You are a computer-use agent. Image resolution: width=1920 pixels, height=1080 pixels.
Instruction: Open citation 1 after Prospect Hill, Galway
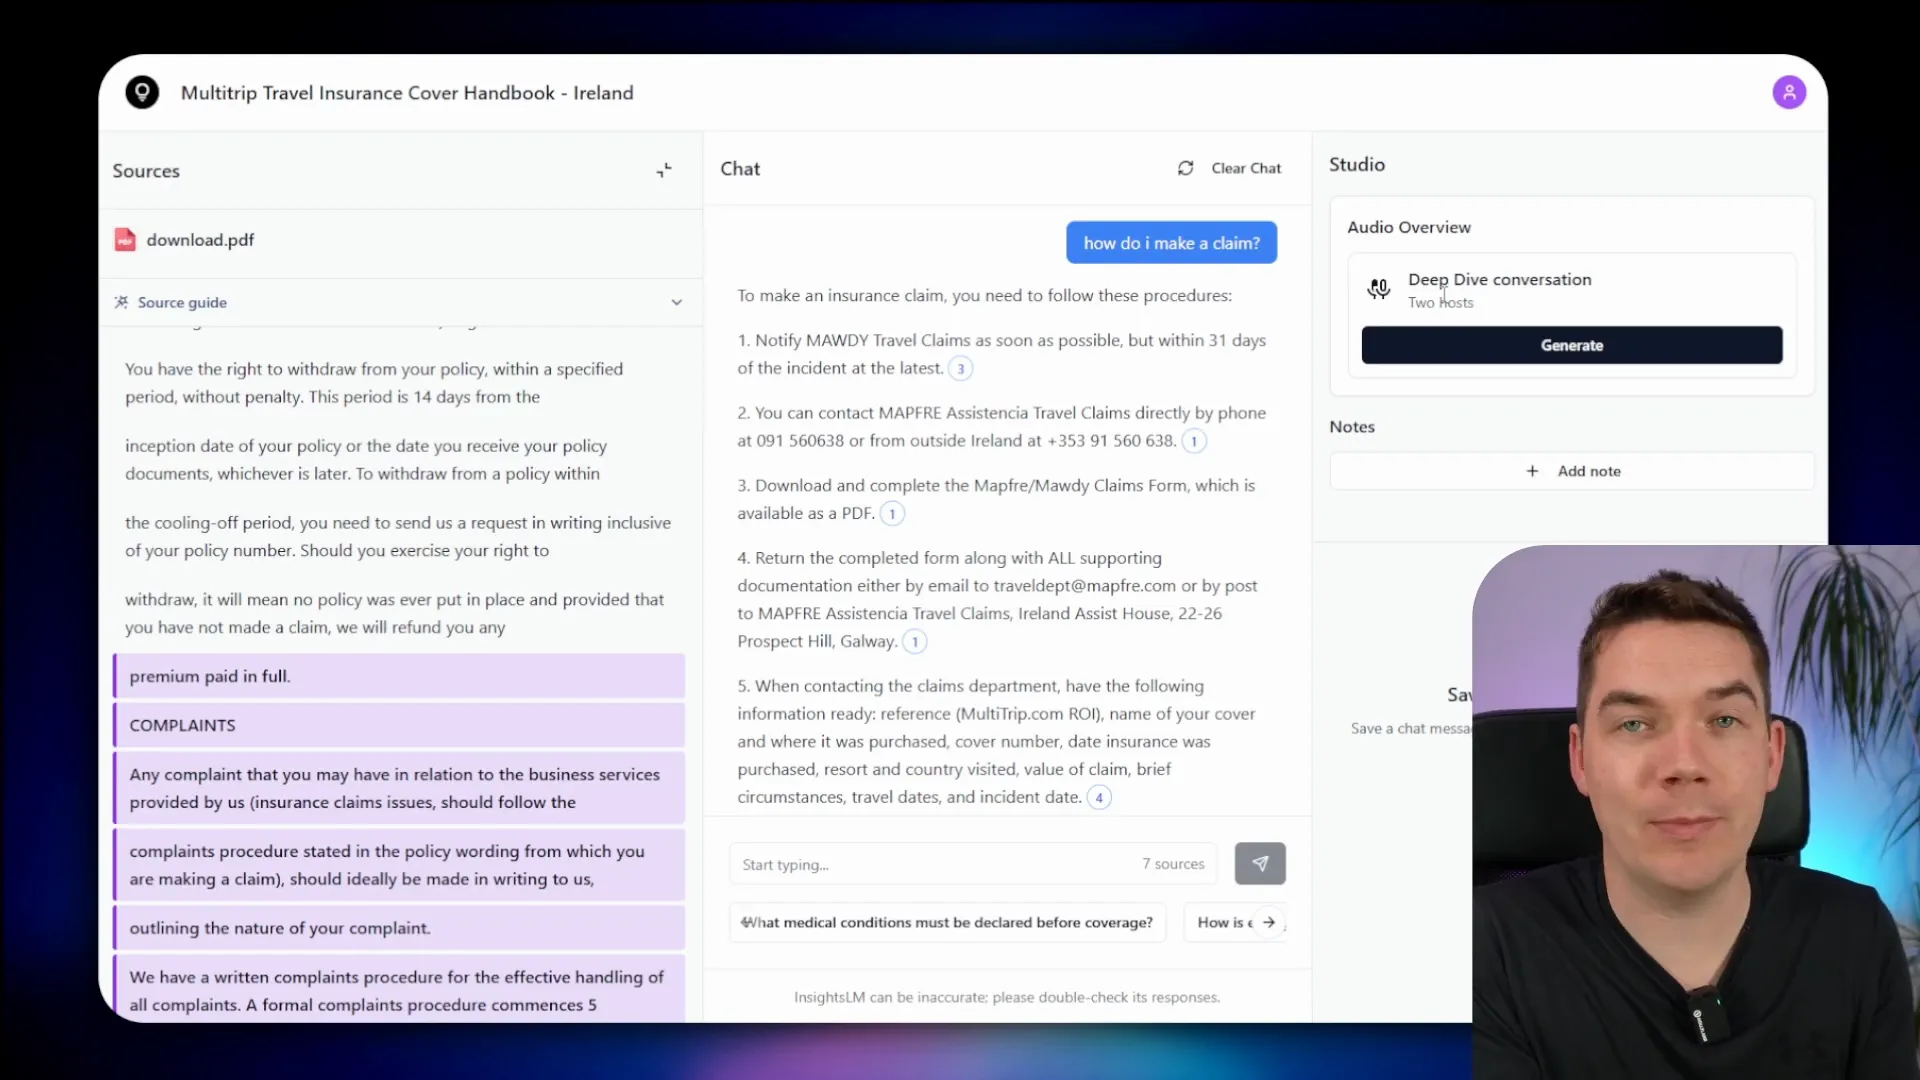[914, 642]
